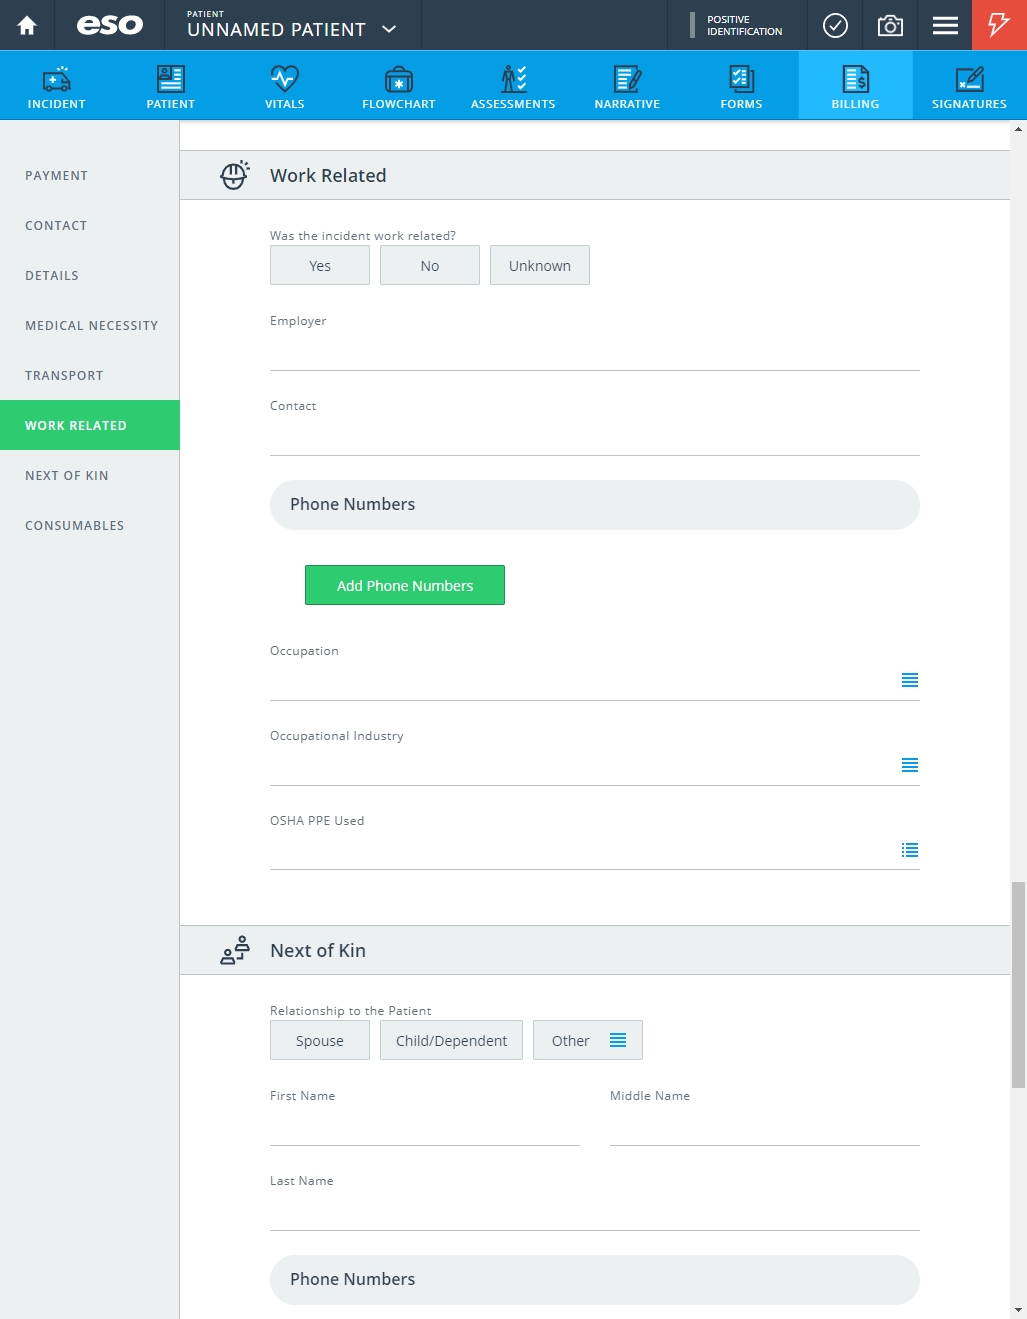Open the camera capture icon
The image size is (1027, 1319).
point(890,25)
